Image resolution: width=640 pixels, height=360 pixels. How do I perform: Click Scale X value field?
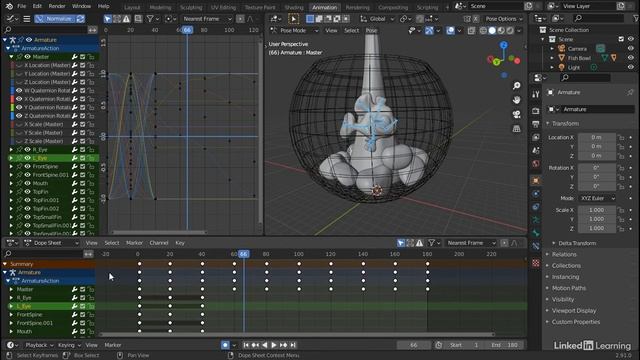[597, 210]
